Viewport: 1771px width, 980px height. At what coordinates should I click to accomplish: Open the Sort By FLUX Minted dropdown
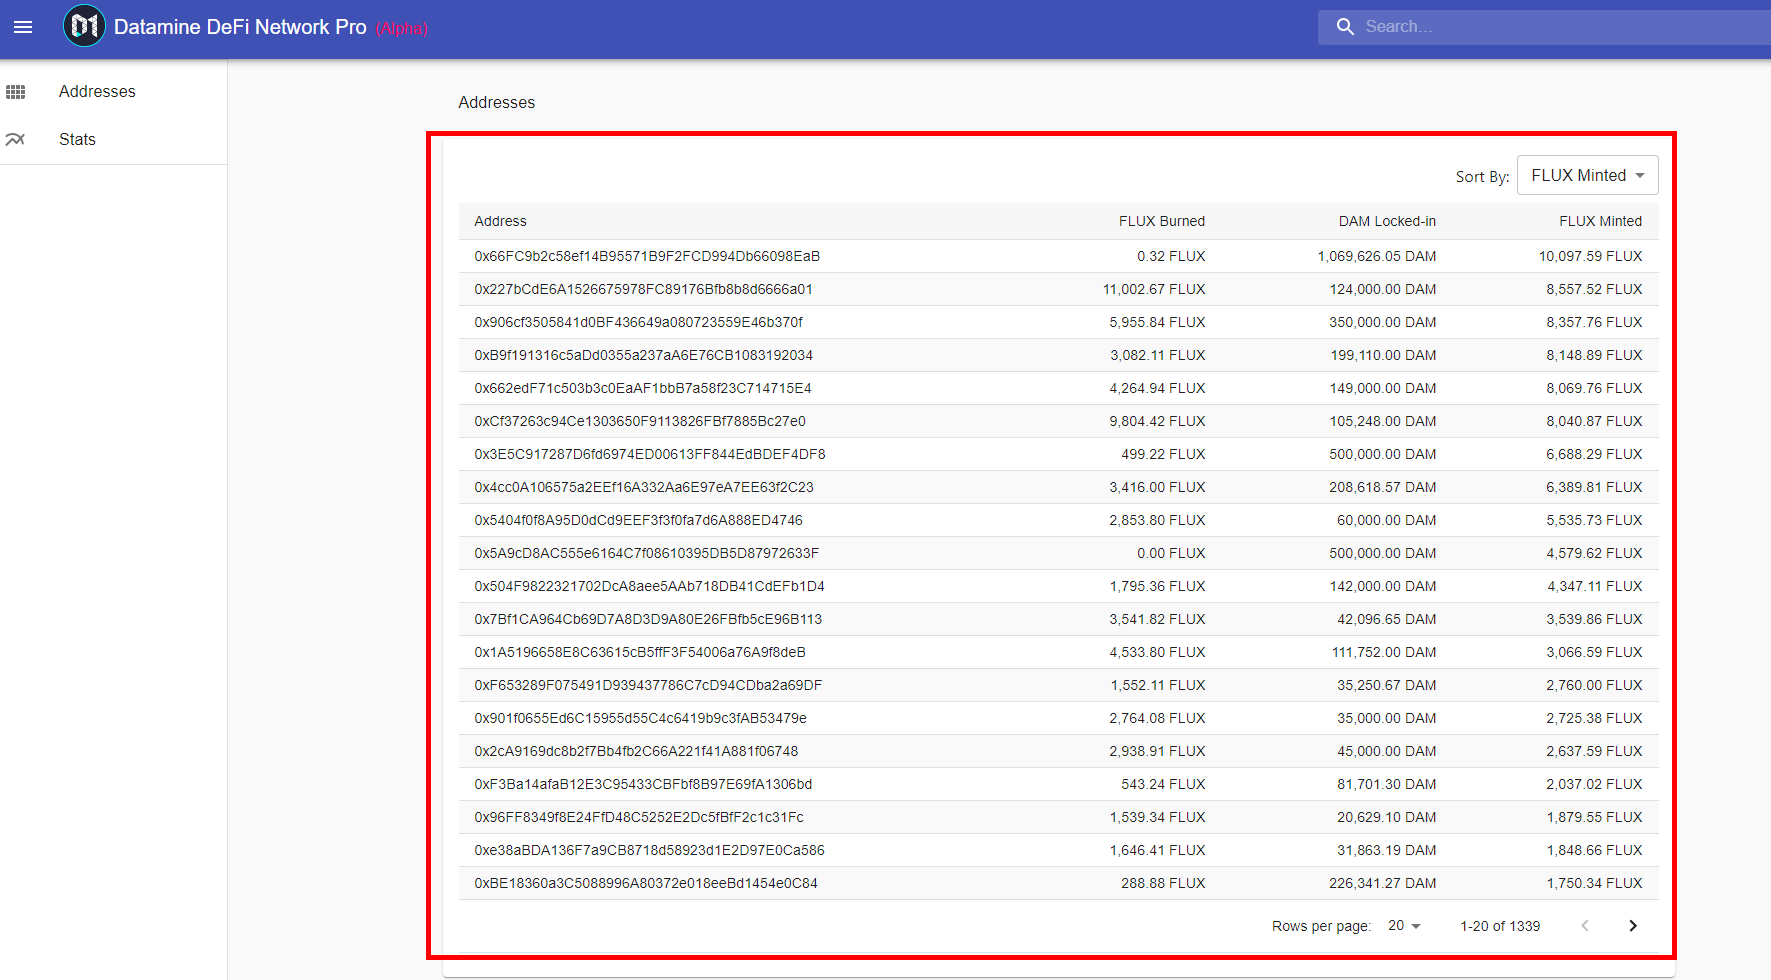pyautogui.click(x=1588, y=175)
